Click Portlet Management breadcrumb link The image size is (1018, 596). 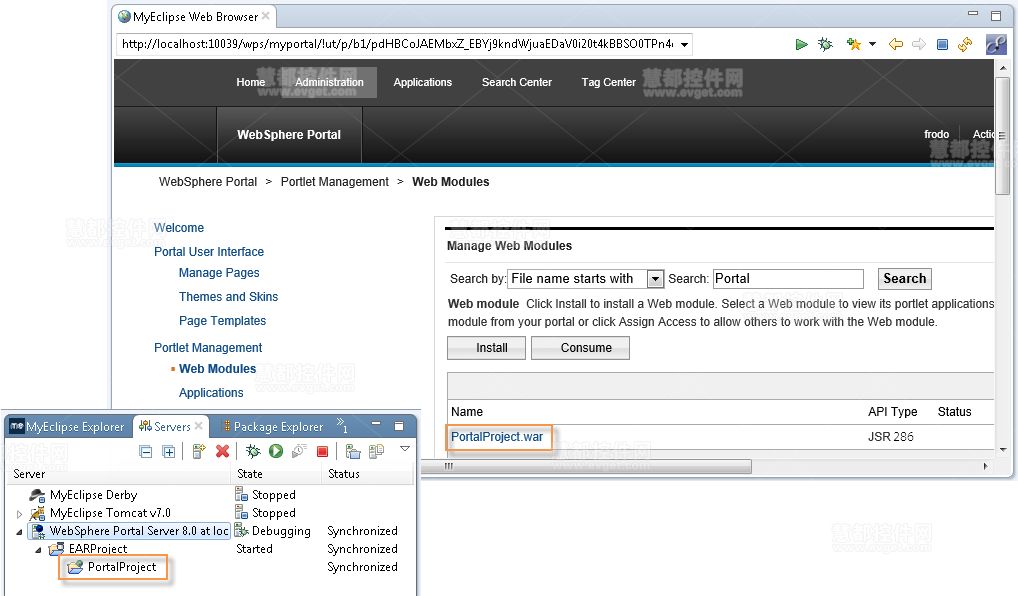tap(334, 182)
